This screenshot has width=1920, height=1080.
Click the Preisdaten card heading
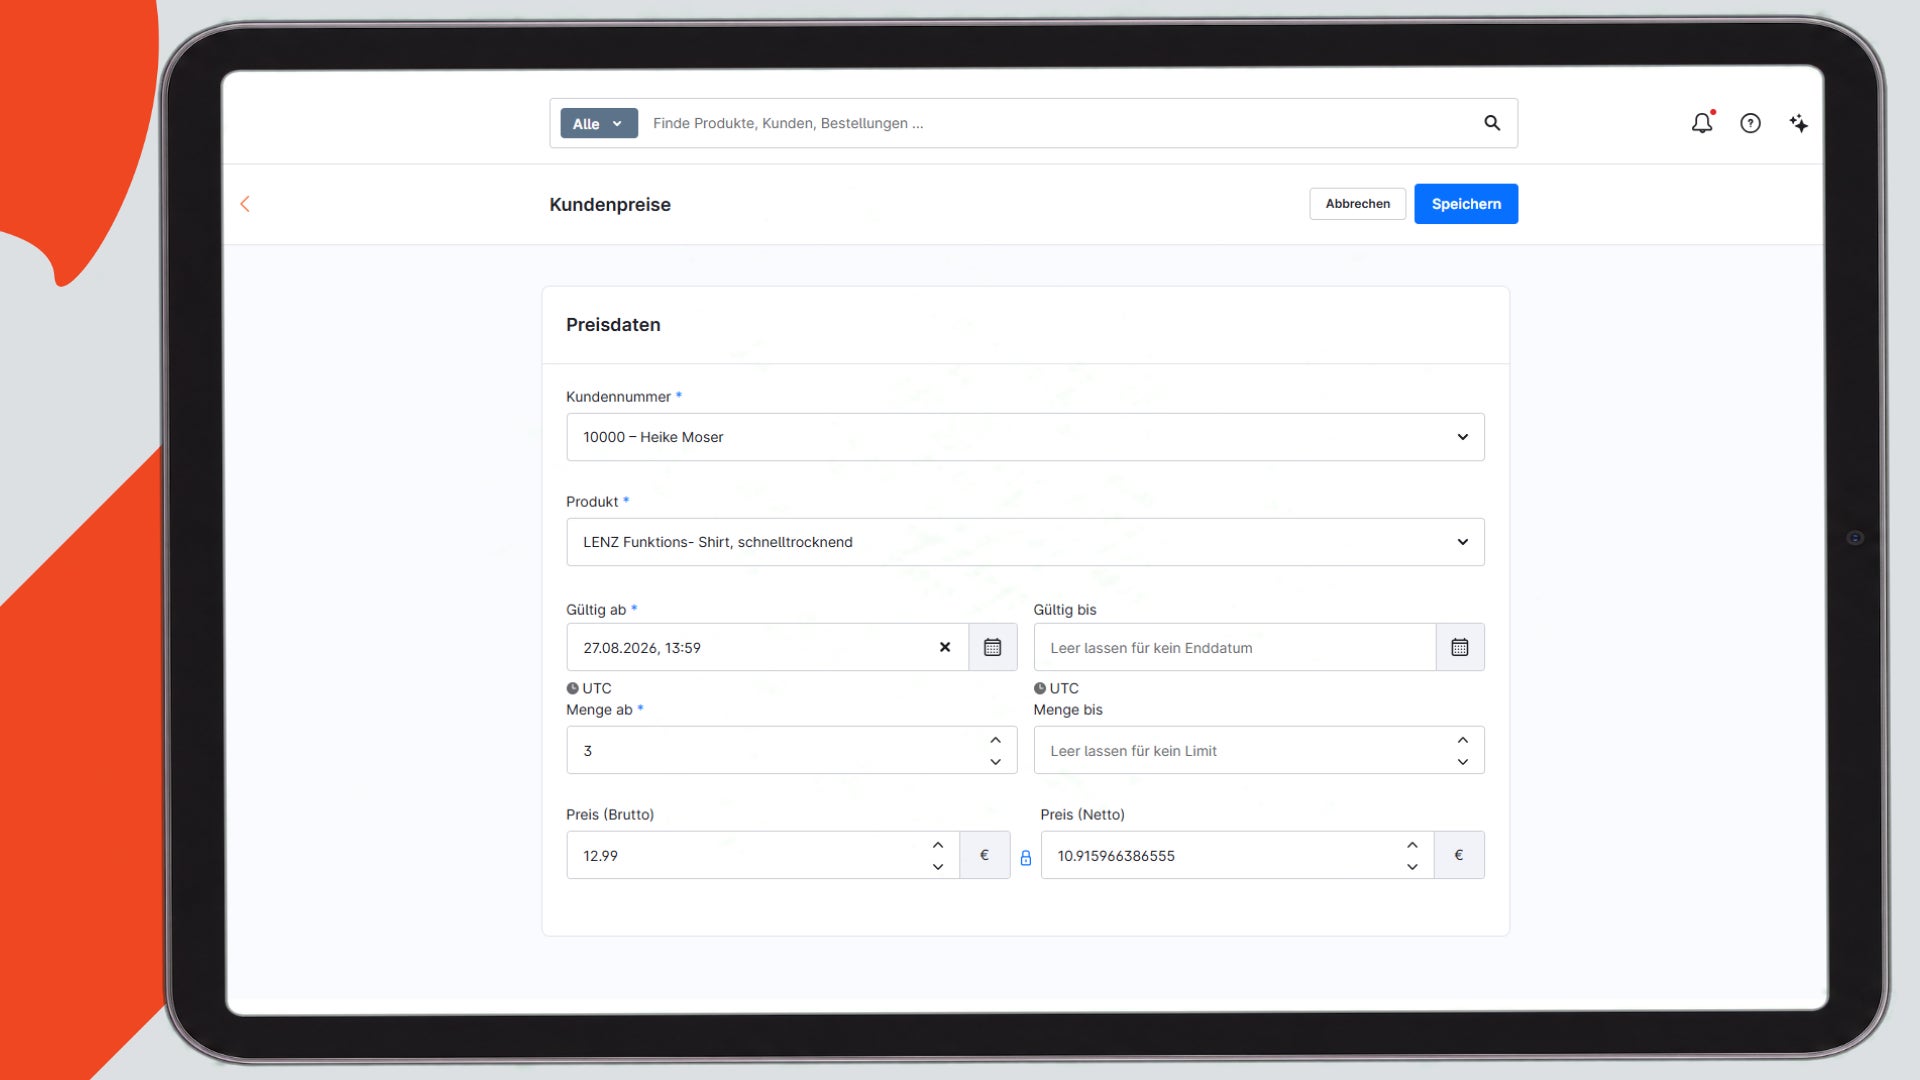click(613, 325)
